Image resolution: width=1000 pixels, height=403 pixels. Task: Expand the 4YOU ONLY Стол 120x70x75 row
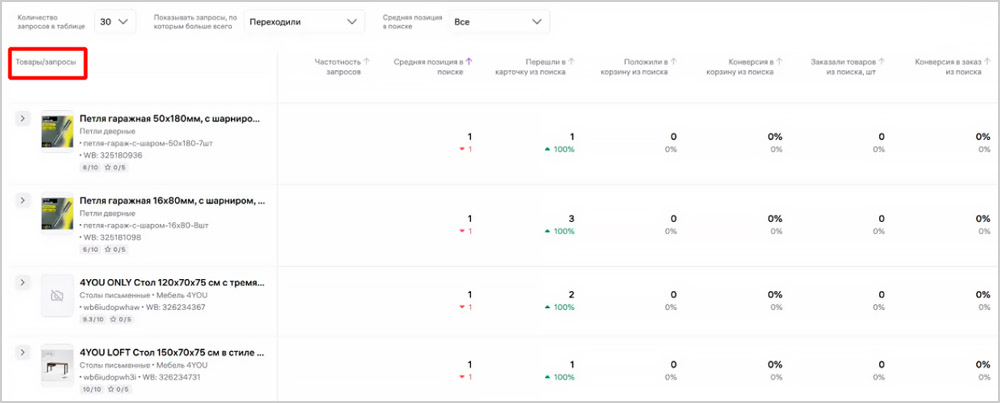(x=23, y=283)
